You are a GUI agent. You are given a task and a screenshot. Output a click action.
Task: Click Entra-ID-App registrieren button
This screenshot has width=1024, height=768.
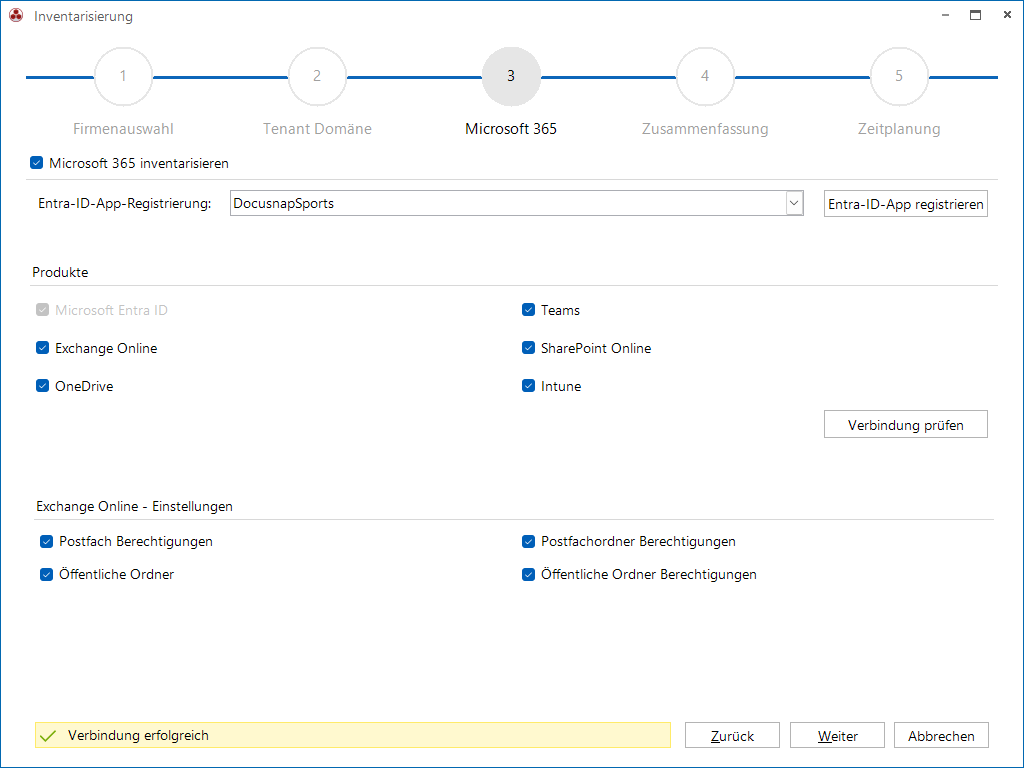906,204
